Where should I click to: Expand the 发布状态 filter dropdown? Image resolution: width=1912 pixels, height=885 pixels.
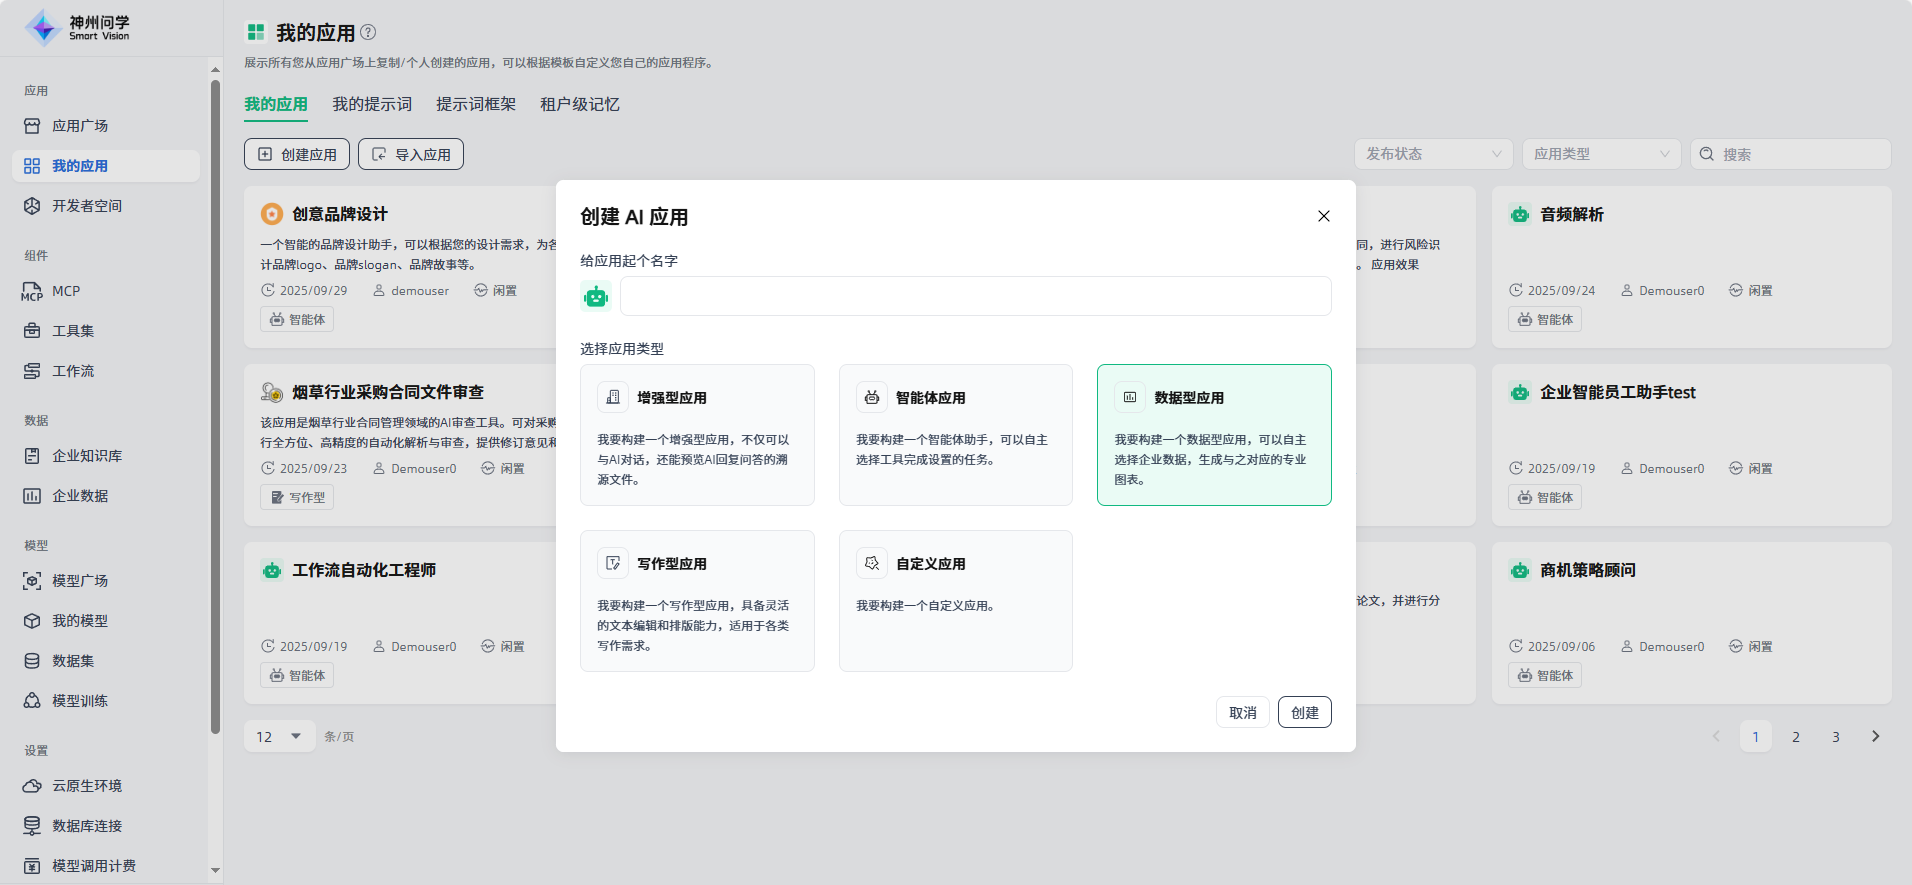point(1433,154)
